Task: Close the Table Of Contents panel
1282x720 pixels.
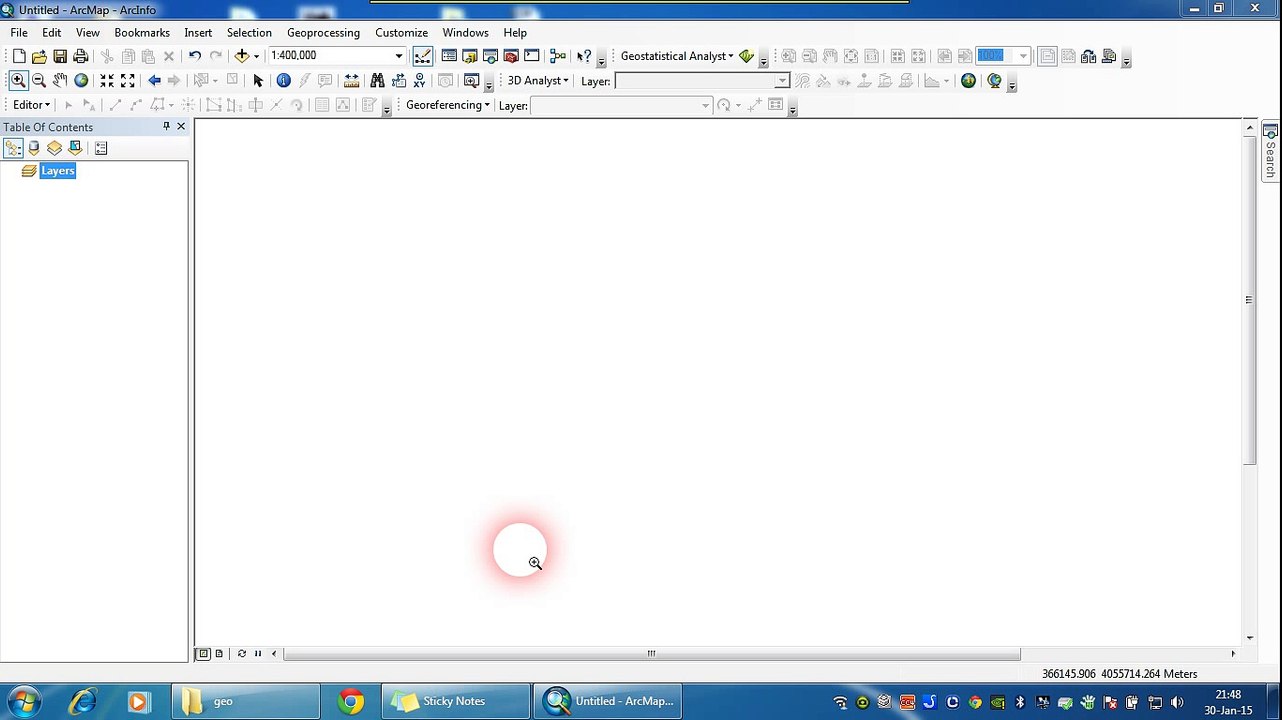Action: (x=181, y=127)
